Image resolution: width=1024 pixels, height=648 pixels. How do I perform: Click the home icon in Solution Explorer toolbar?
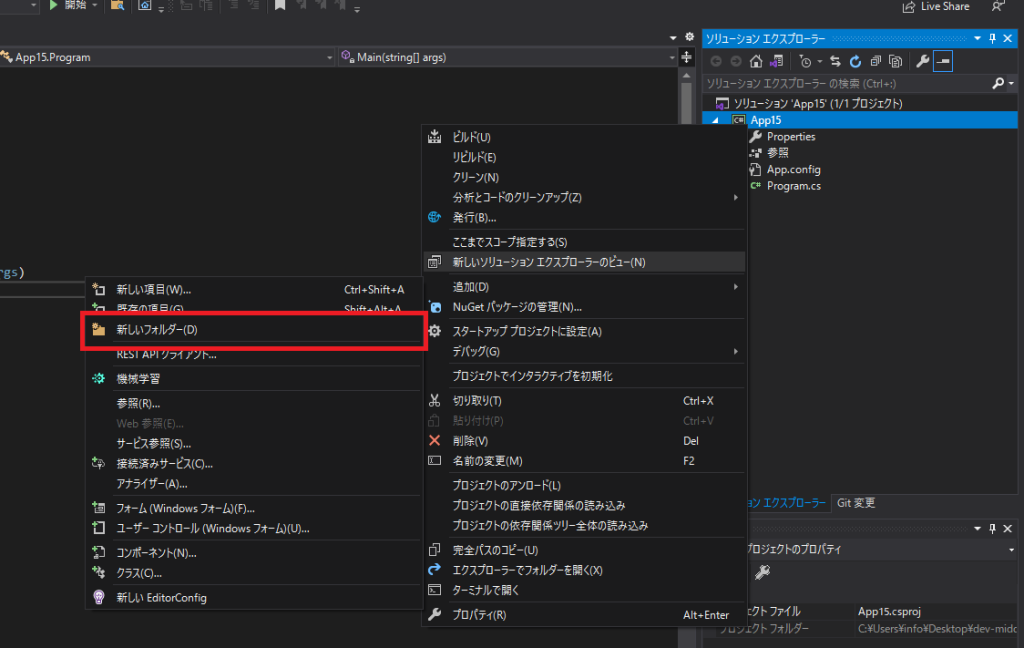[756, 62]
